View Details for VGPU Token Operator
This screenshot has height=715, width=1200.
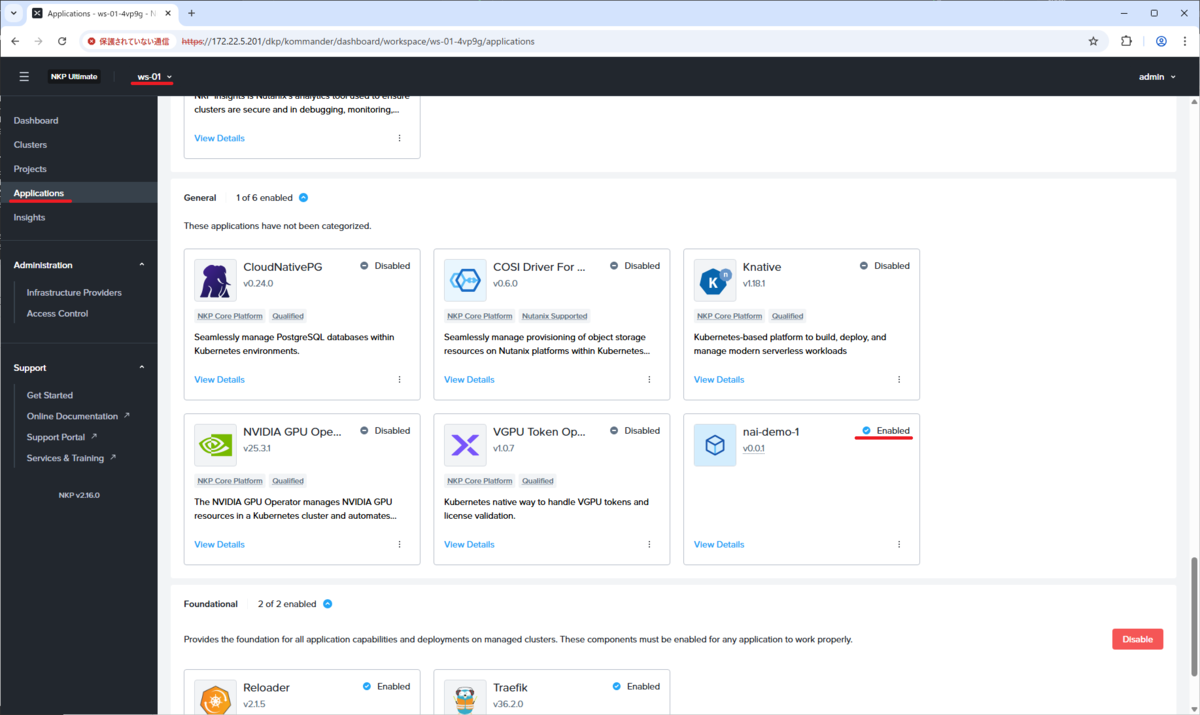pos(469,545)
